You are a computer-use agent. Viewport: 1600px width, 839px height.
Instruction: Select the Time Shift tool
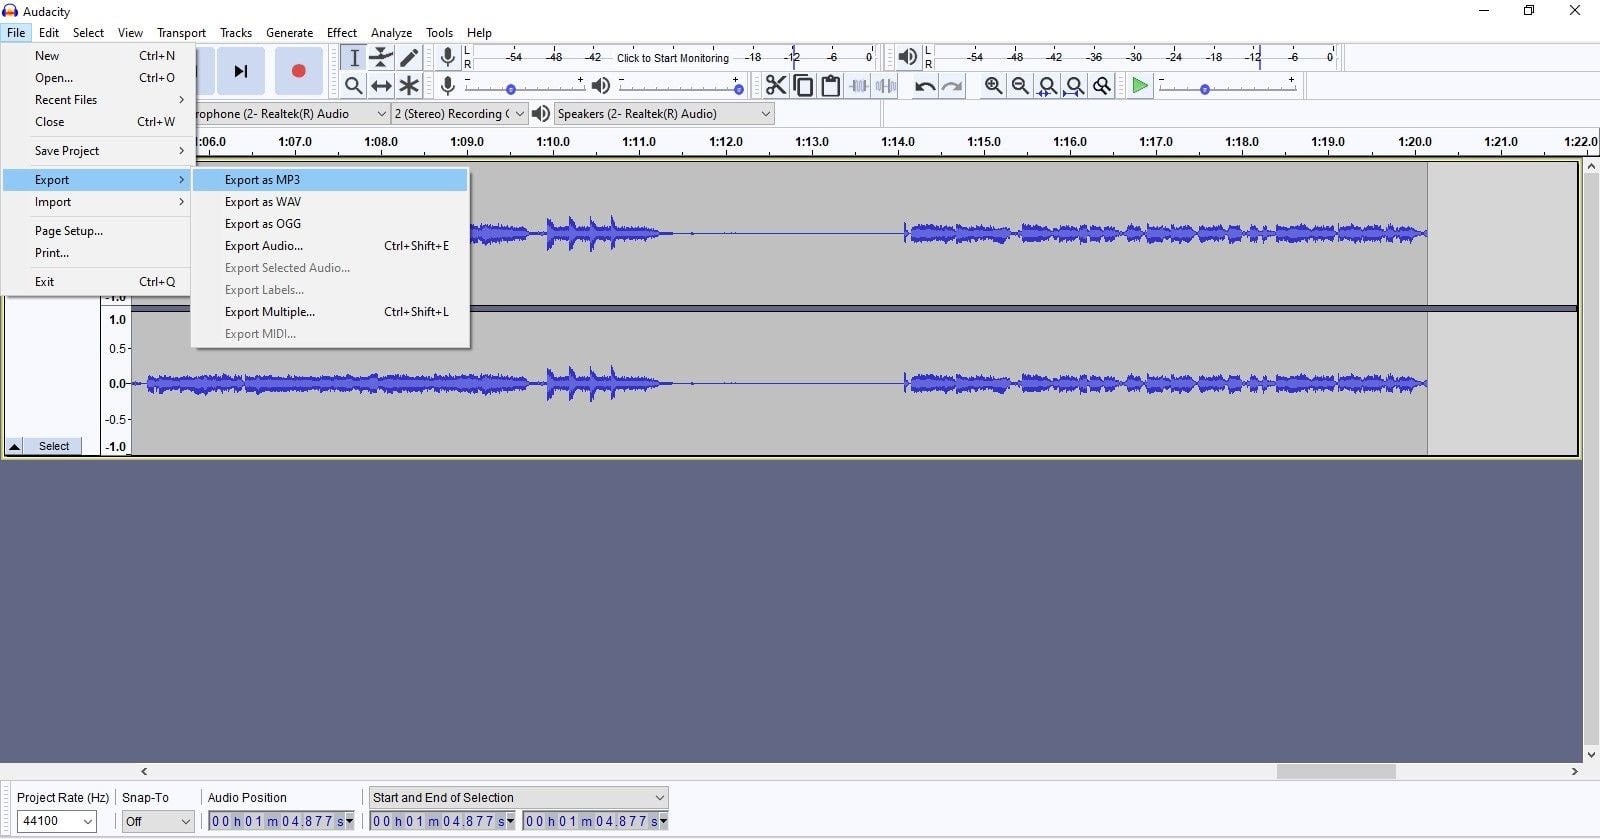[381, 86]
